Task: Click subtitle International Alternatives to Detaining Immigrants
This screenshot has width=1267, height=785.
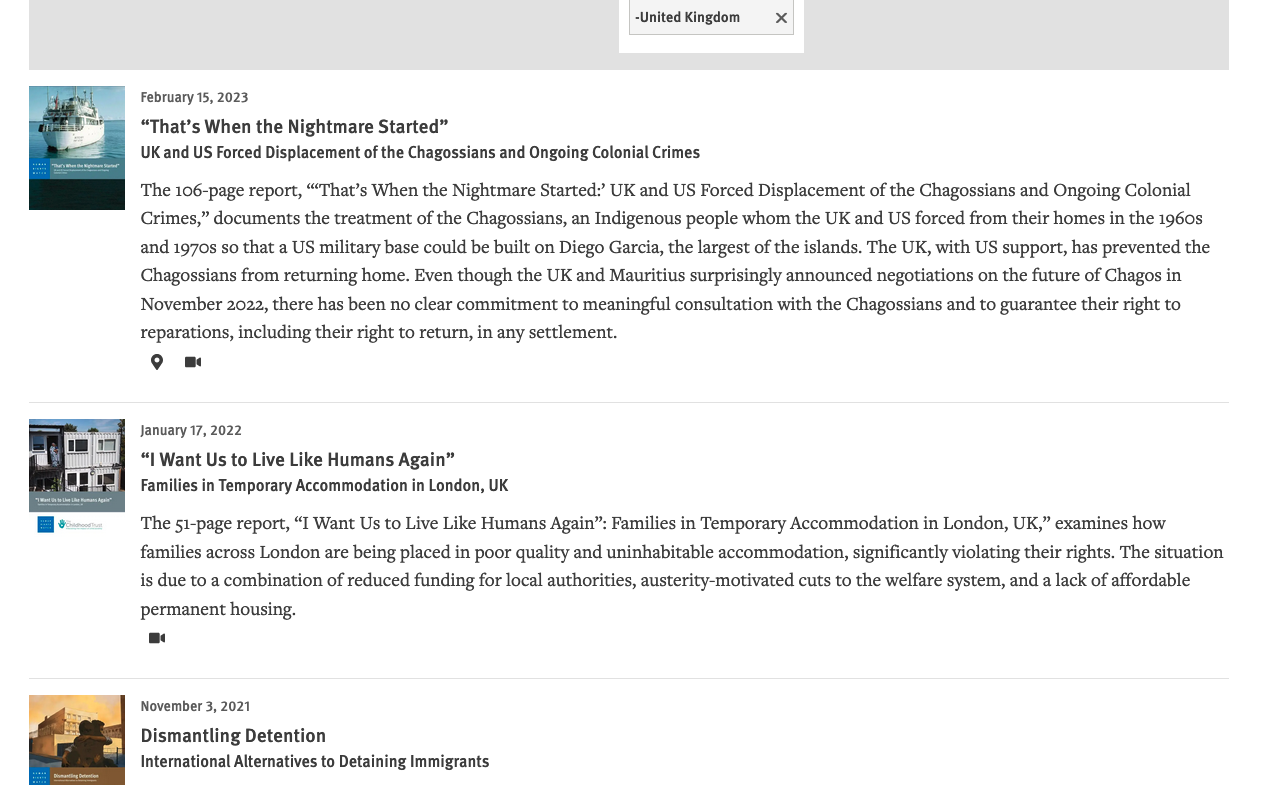Action: 315,761
